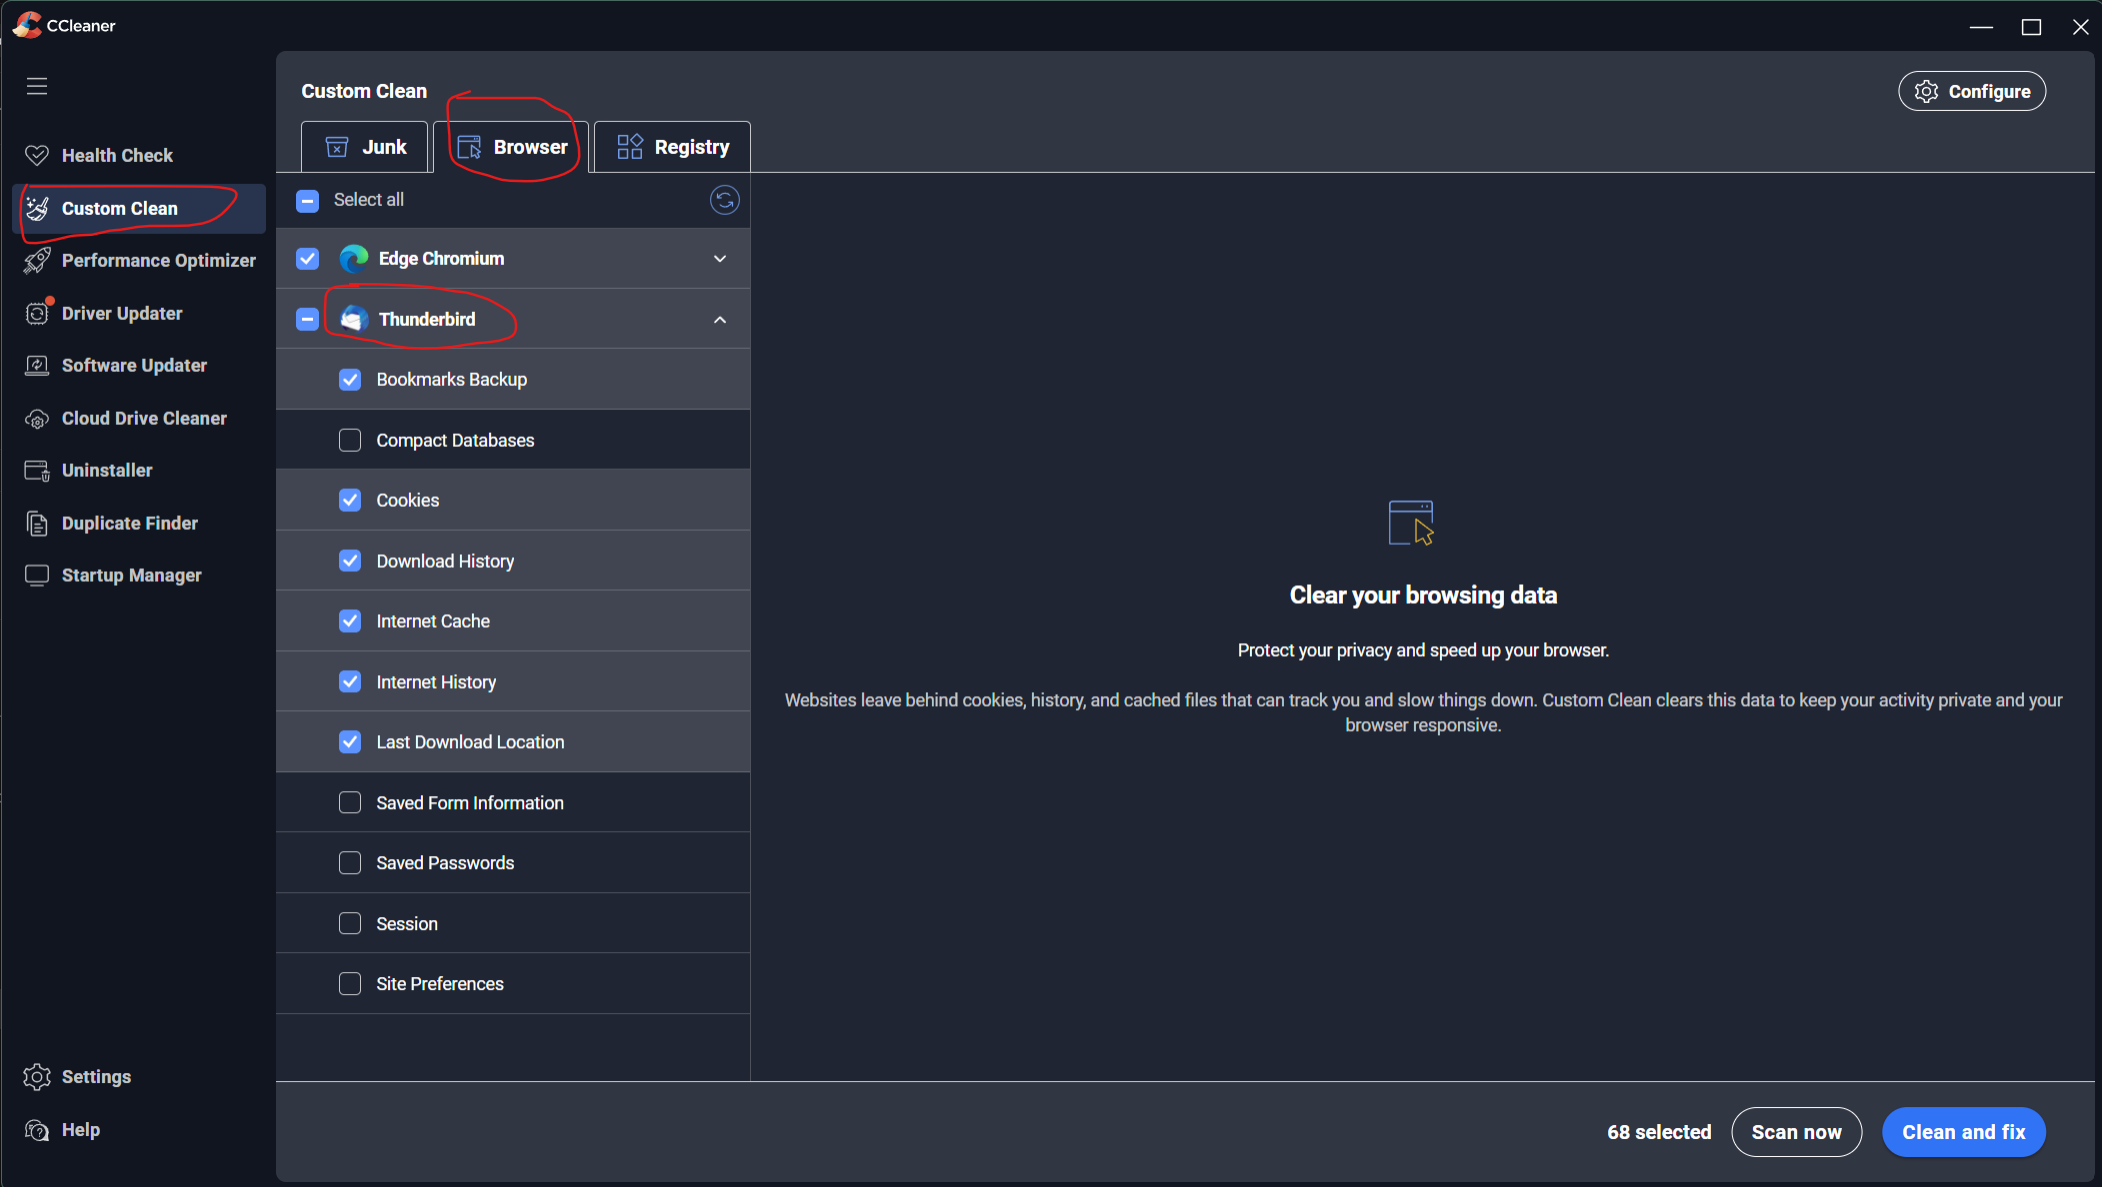Image resolution: width=2102 pixels, height=1187 pixels.
Task: Open Duplicate Finder section
Action: tap(139, 523)
